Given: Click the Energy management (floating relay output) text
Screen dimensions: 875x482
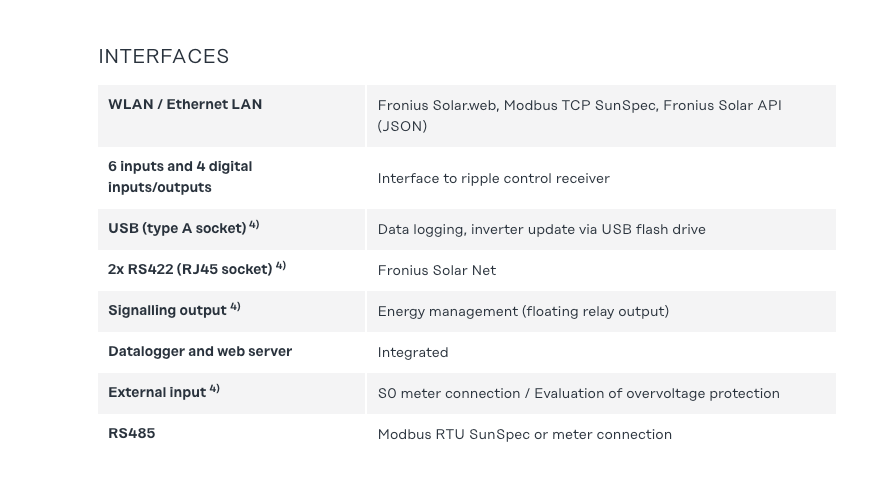Looking at the screenshot, I should 523,311.
